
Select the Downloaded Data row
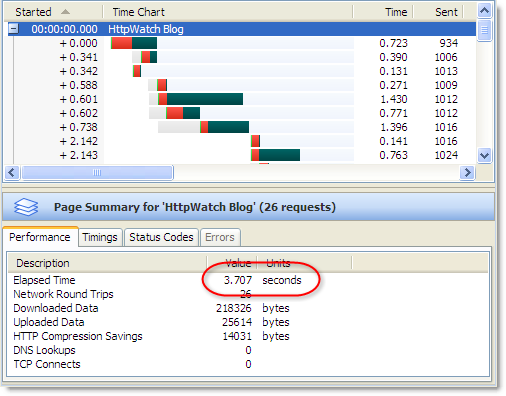(x=247, y=308)
